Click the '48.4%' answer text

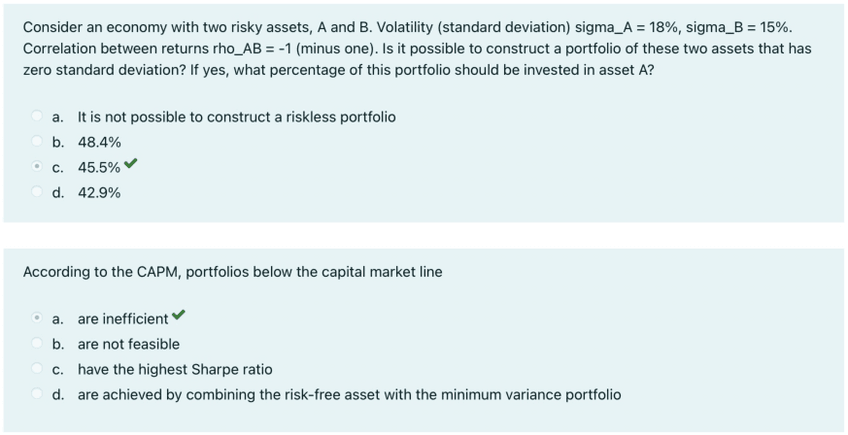click(99, 143)
